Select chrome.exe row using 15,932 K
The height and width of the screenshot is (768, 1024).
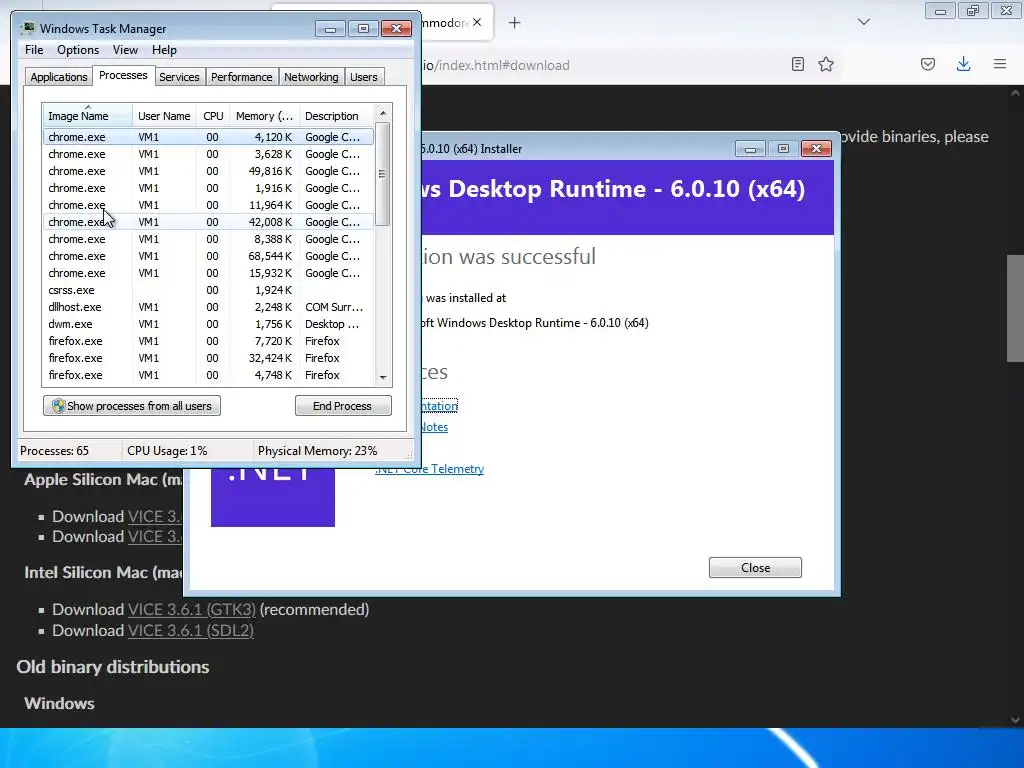[x=208, y=273]
